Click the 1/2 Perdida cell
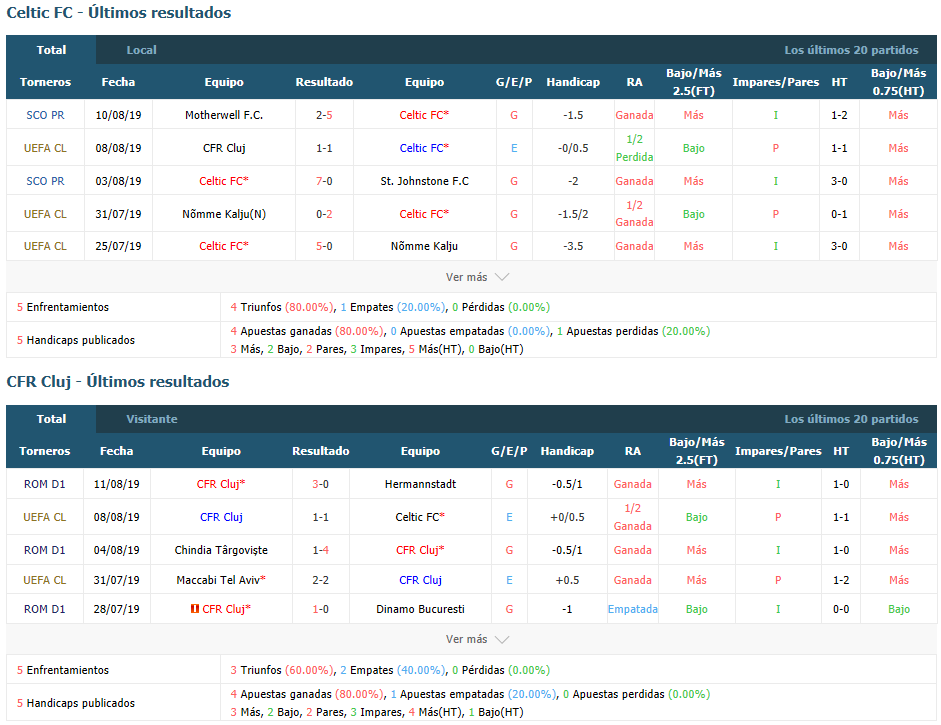941x725 pixels. click(634, 148)
